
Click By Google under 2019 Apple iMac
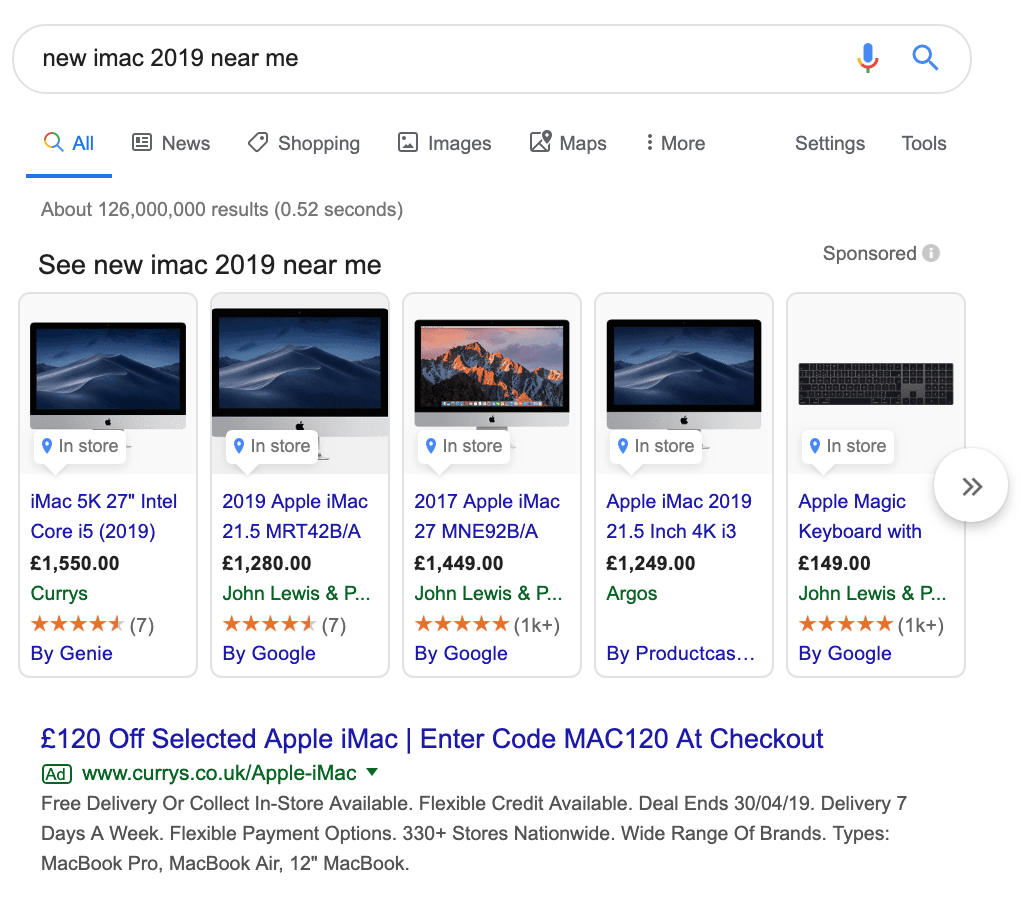point(269,653)
